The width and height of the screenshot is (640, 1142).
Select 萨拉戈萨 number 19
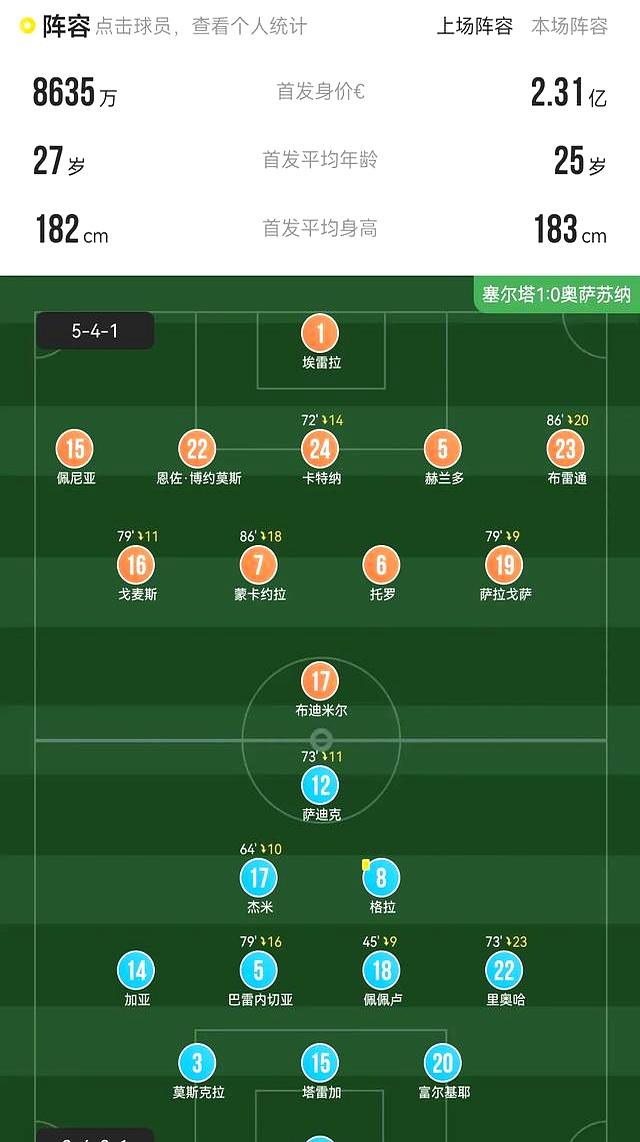pos(503,565)
